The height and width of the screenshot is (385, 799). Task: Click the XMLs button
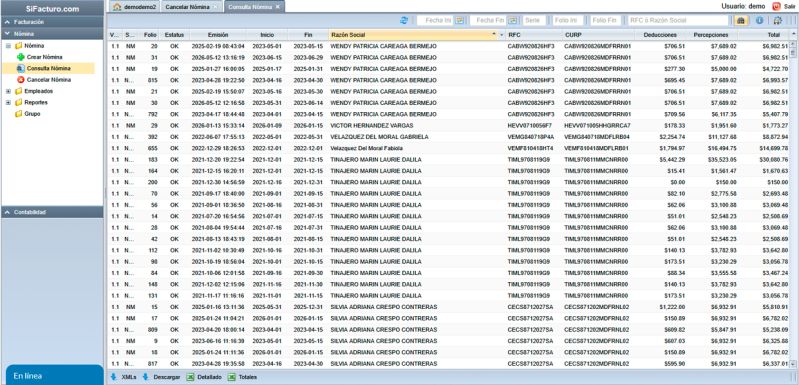[x=123, y=377]
